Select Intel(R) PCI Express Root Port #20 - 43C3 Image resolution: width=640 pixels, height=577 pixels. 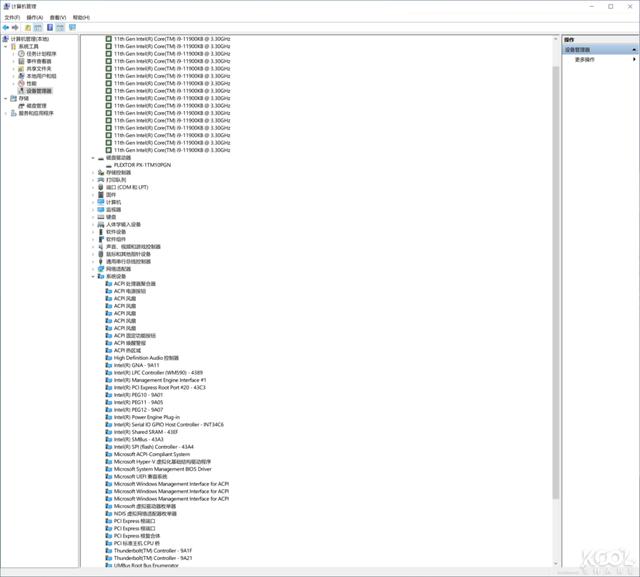tap(160, 387)
